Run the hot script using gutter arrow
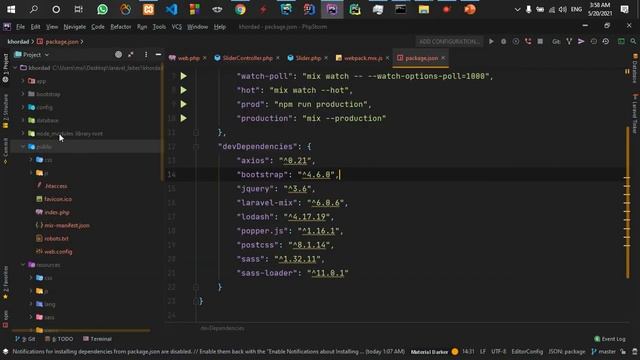Viewport: 640px width, 360px height. pyautogui.click(x=184, y=90)
